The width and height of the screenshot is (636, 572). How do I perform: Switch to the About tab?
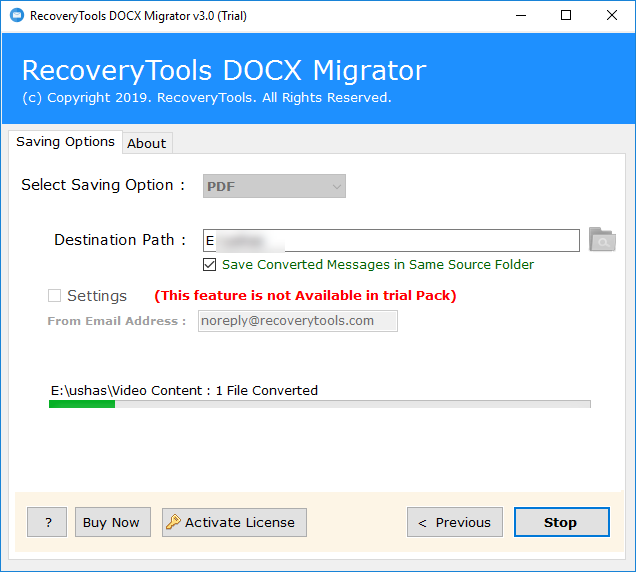point(147,143)
